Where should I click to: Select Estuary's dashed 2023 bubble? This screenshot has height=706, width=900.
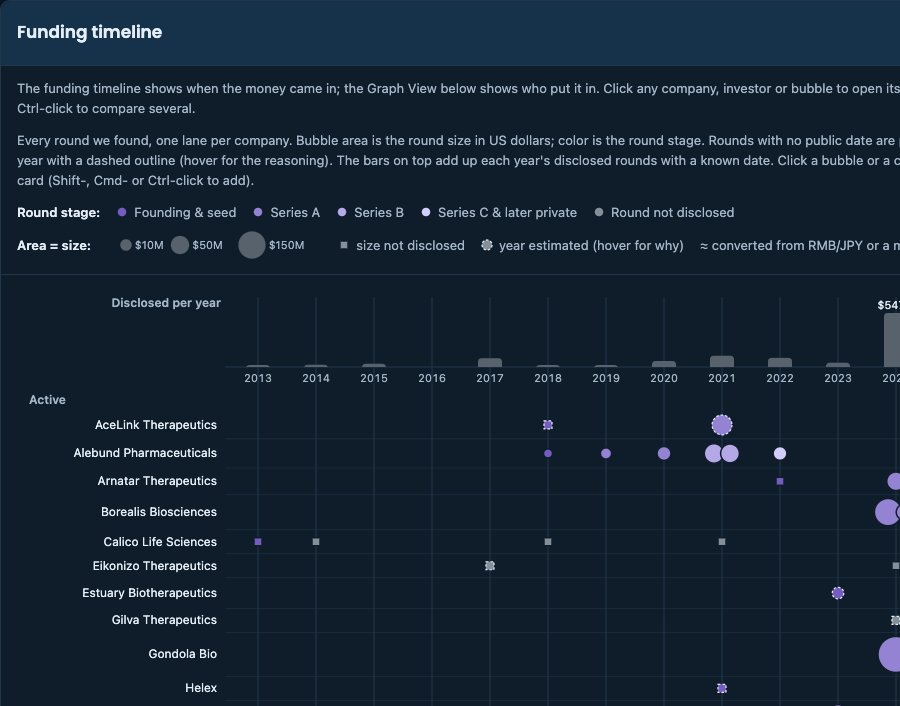[x=837, y=593]
